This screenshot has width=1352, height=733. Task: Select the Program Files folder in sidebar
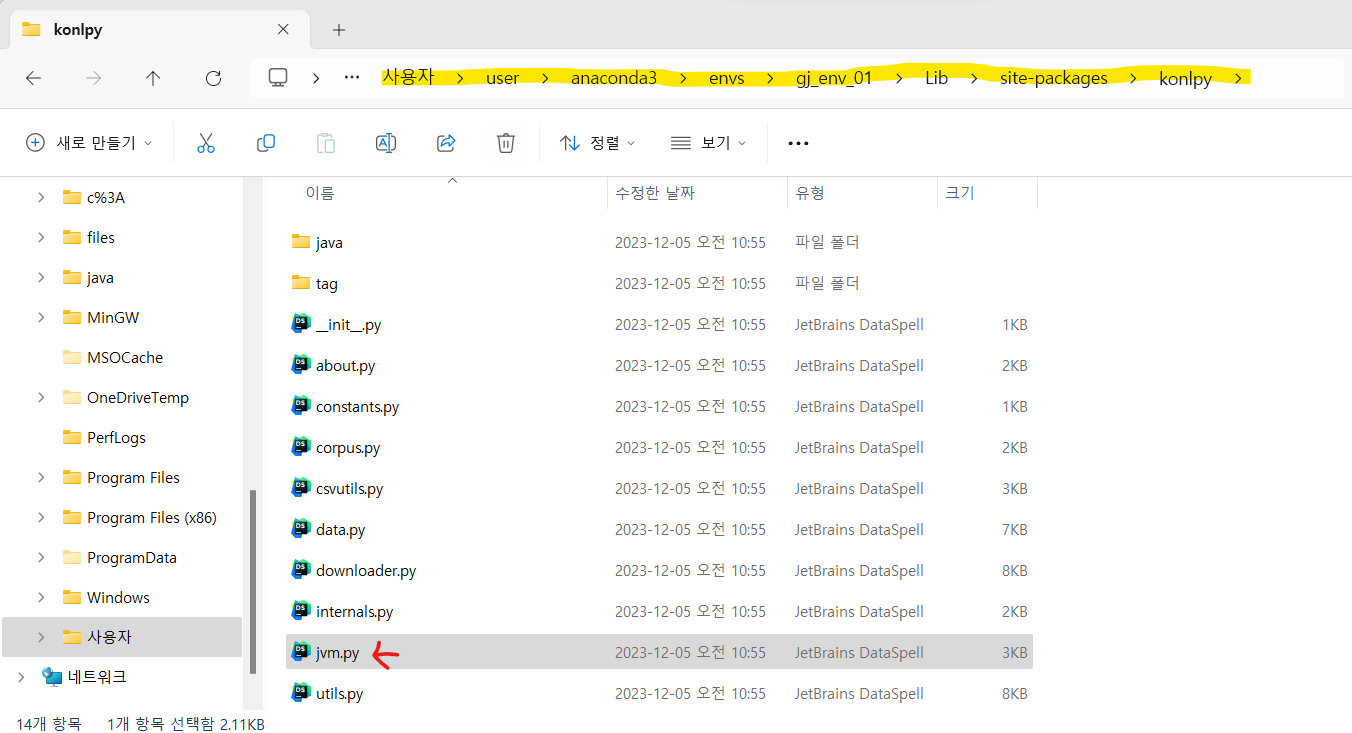click(x=122, y=477)
